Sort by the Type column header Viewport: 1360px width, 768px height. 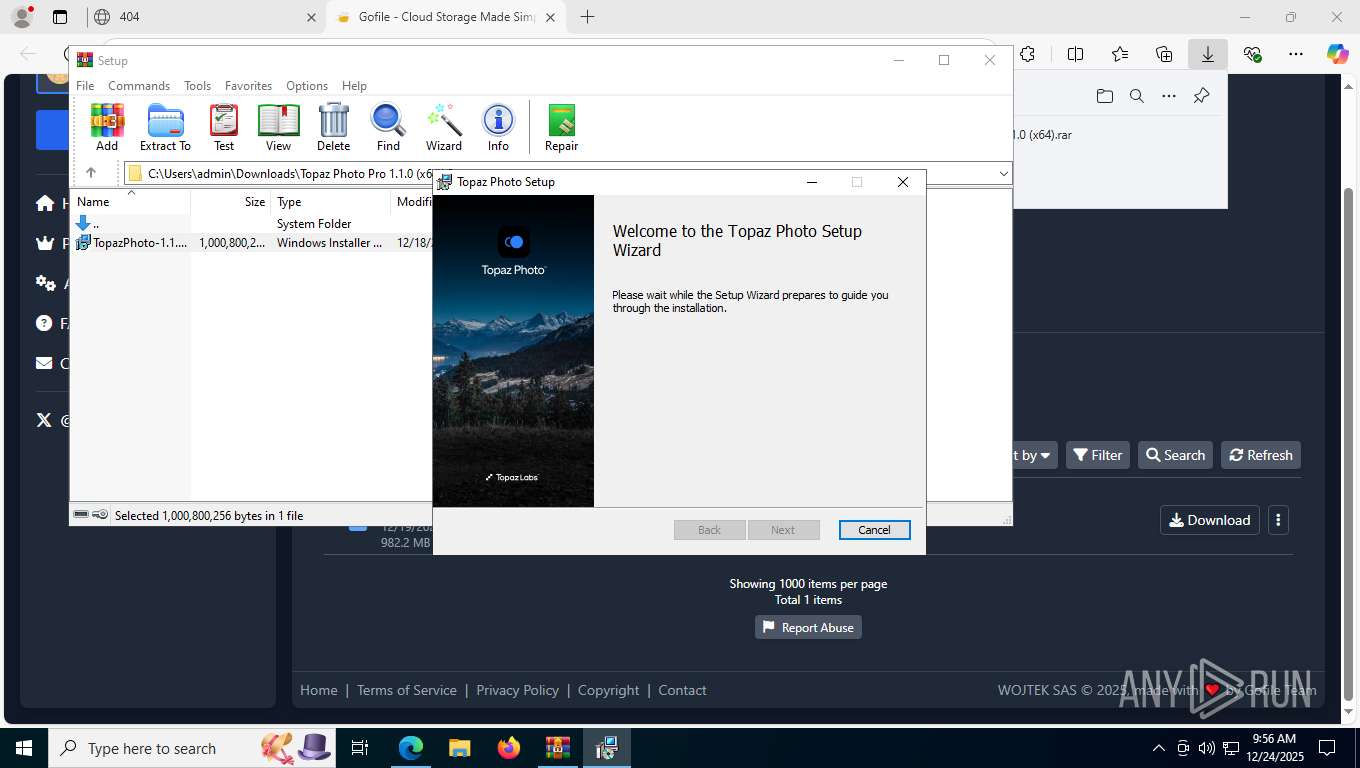(331, 201)
